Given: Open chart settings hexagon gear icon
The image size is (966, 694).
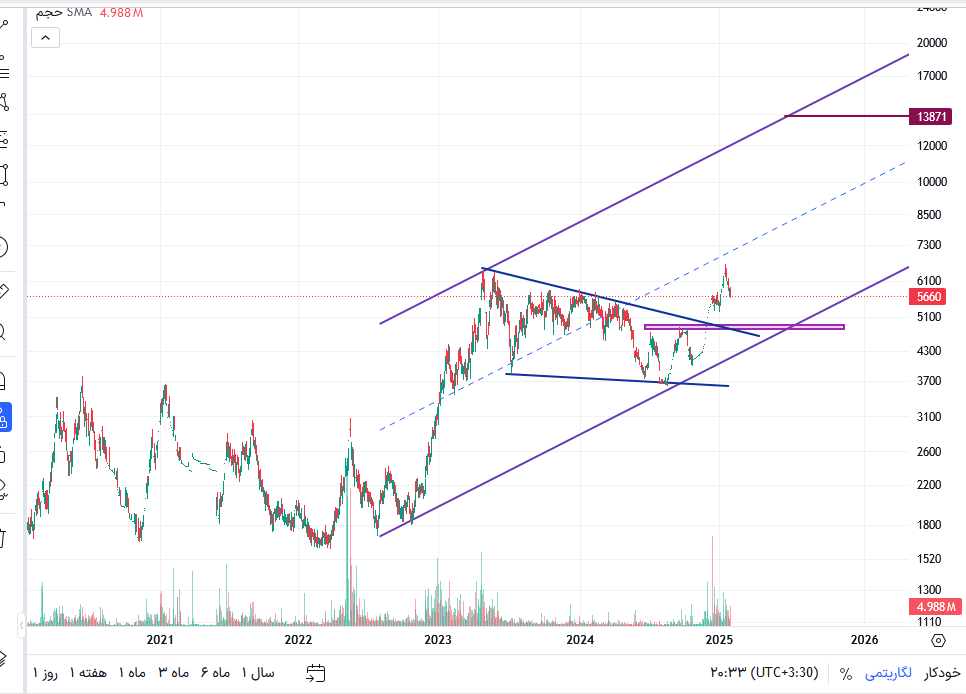Looking at the screenshot, I should [x=938, y=640].
